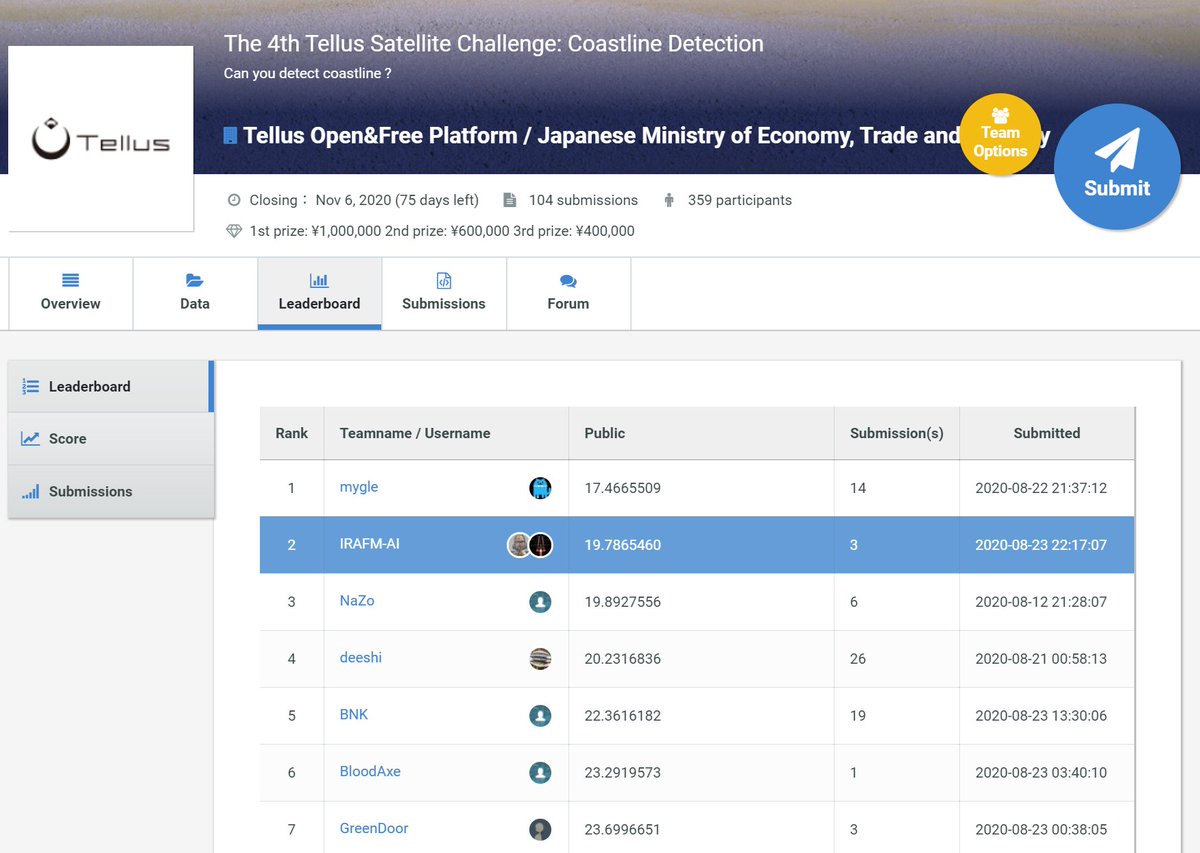
Task: Click the 104 submissions text
Action: pyautogui.click(x=583, y=200)
